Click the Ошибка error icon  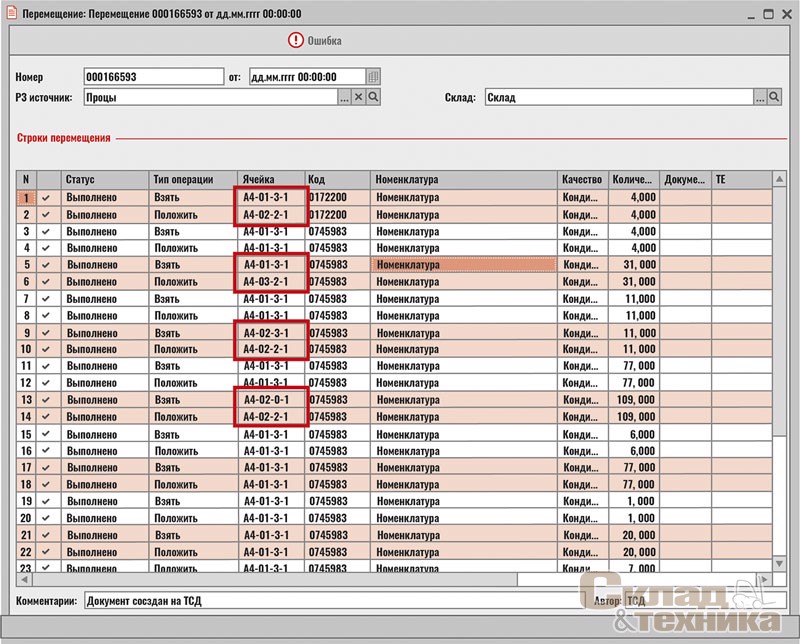[x=295, y=41]
